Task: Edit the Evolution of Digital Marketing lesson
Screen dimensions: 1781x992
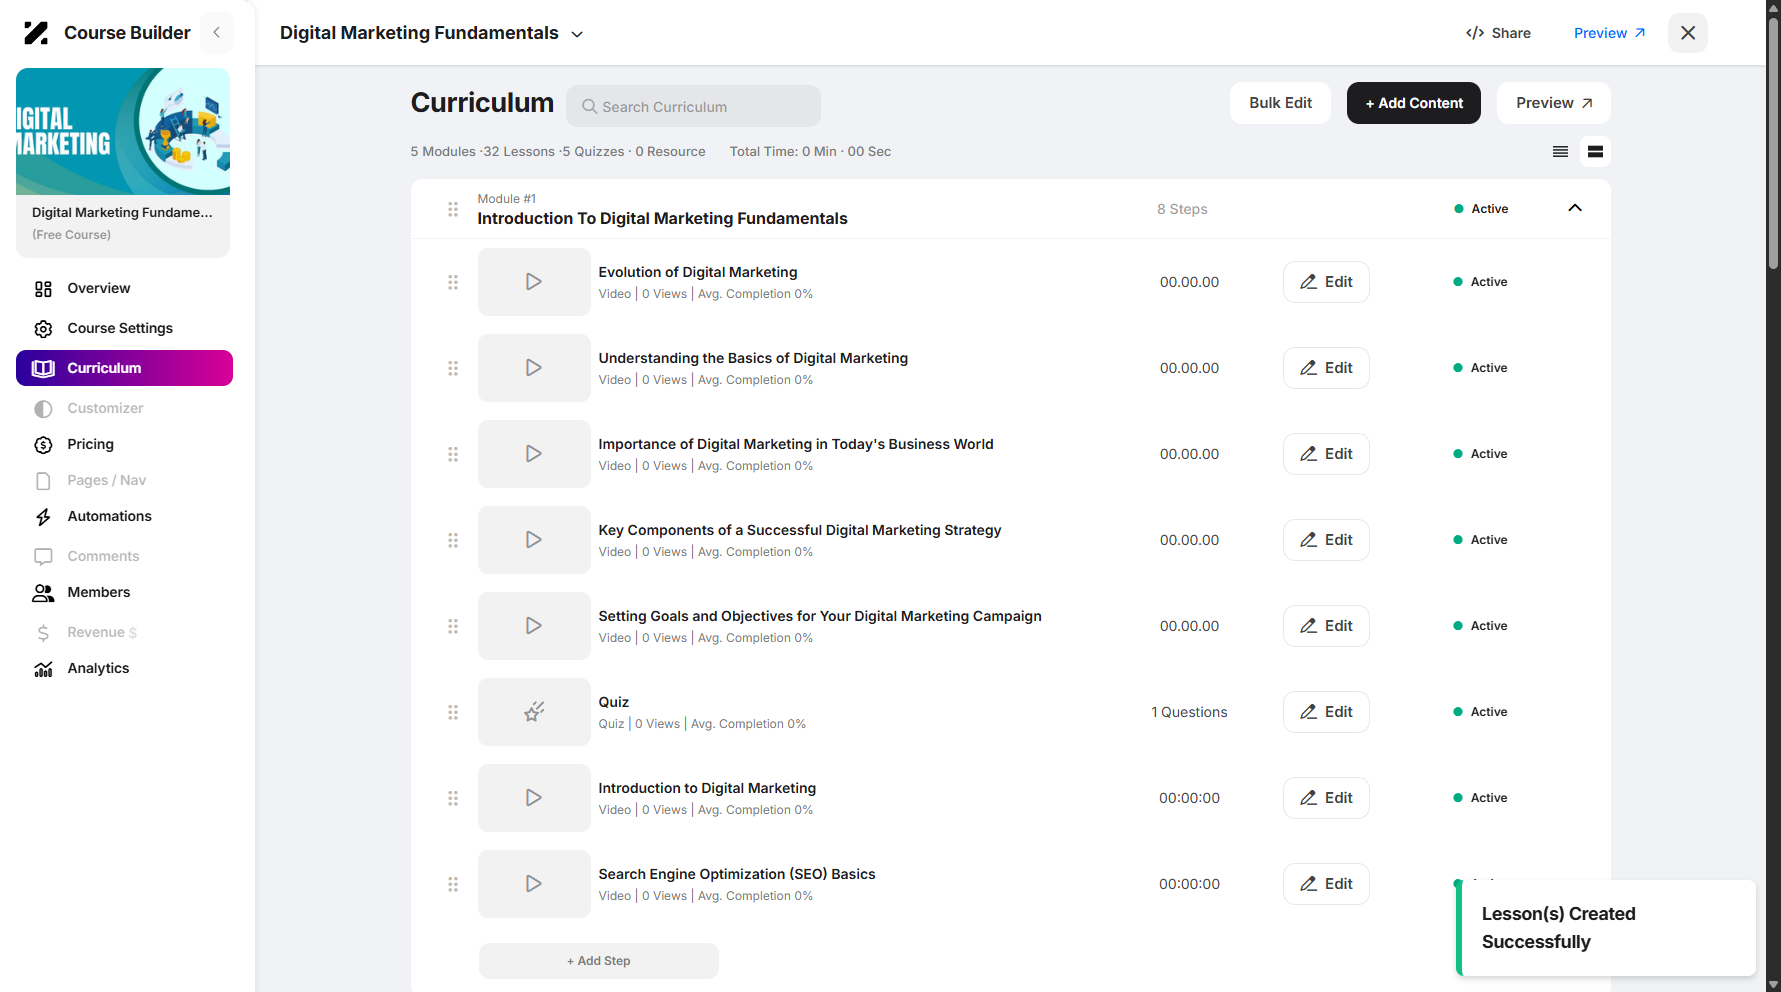Action: [1326, 282]
